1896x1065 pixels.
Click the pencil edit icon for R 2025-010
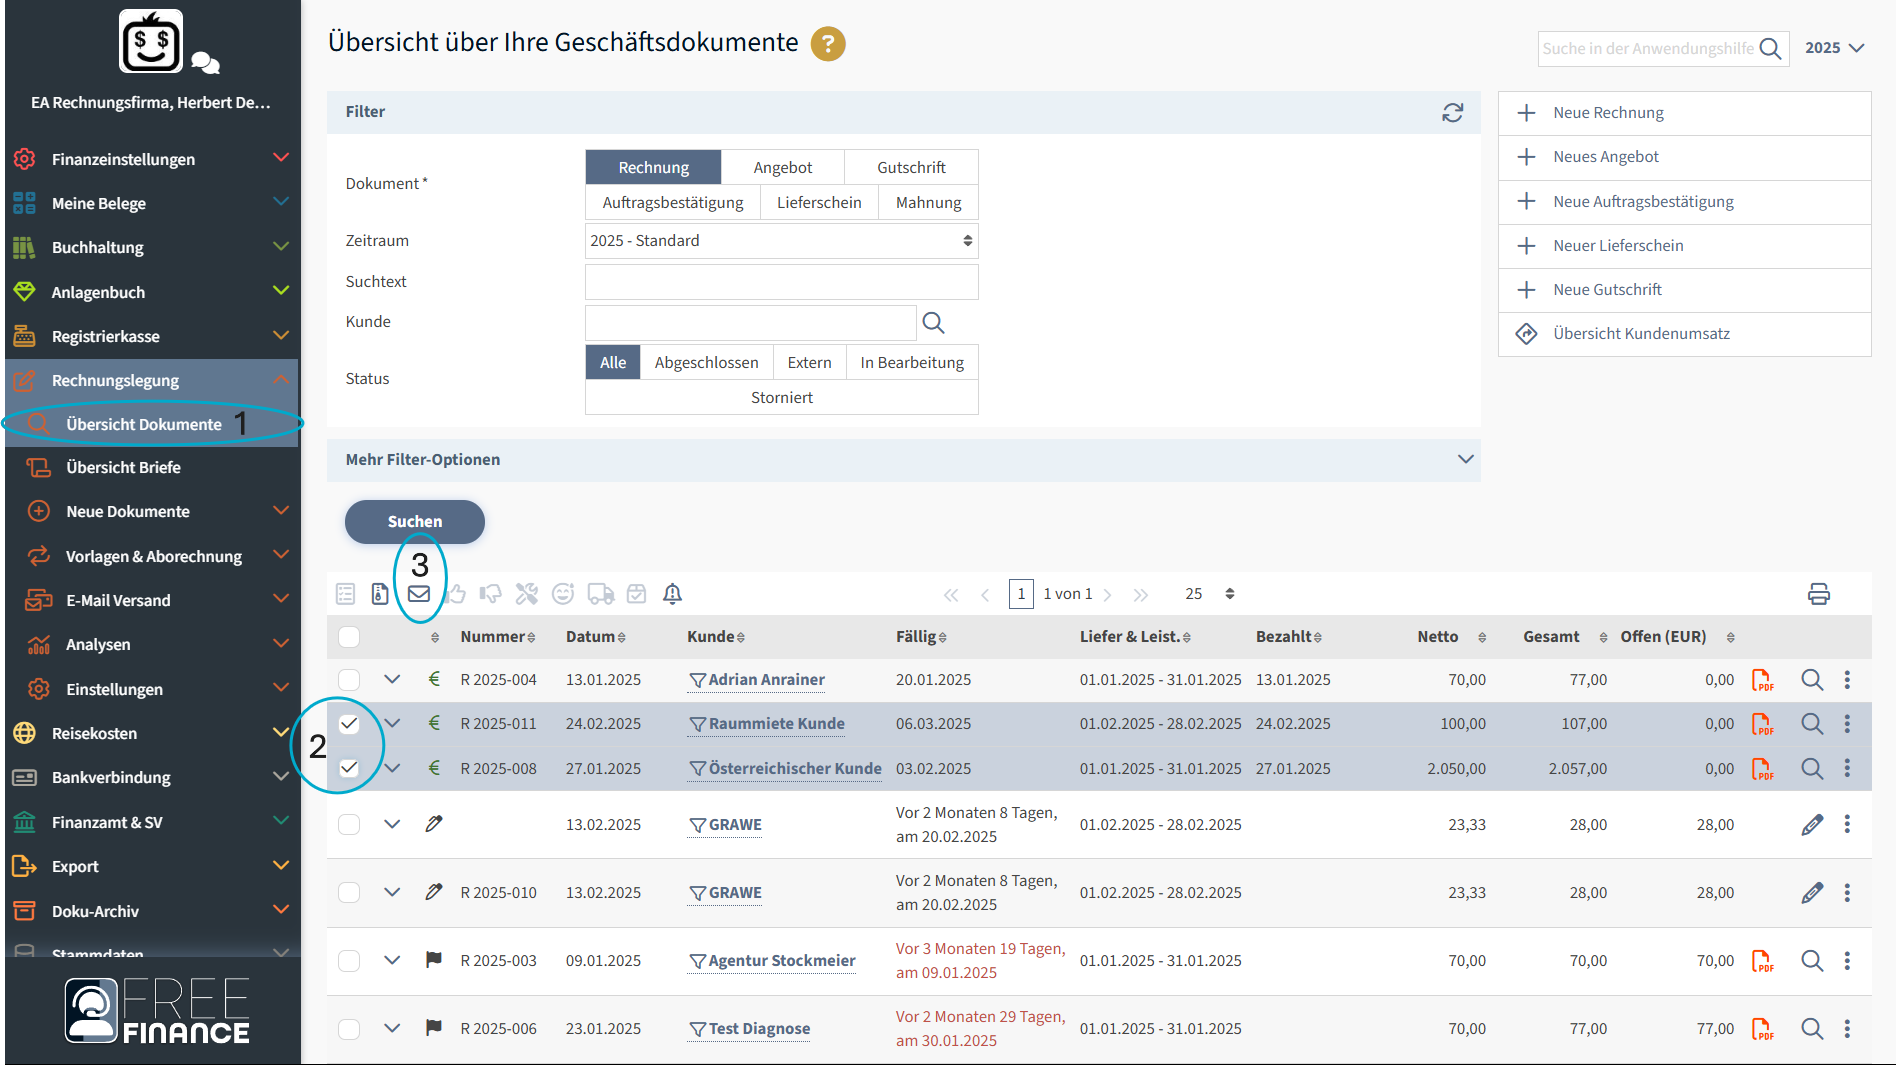[1811, 893]
